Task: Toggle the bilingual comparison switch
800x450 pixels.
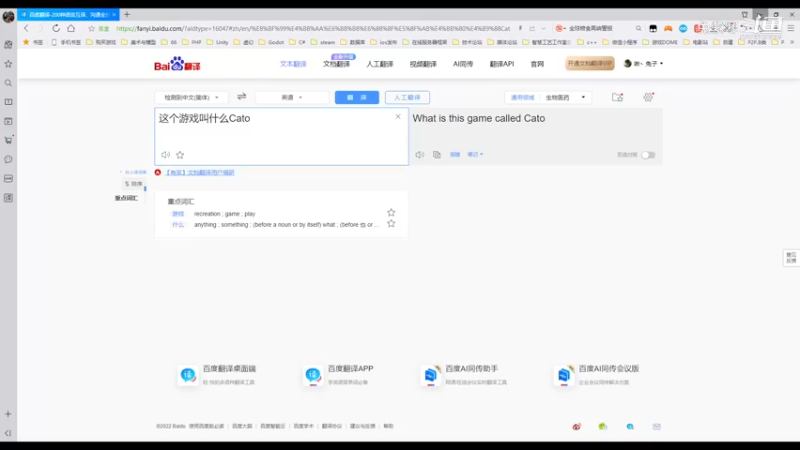Action: [648, 155]
